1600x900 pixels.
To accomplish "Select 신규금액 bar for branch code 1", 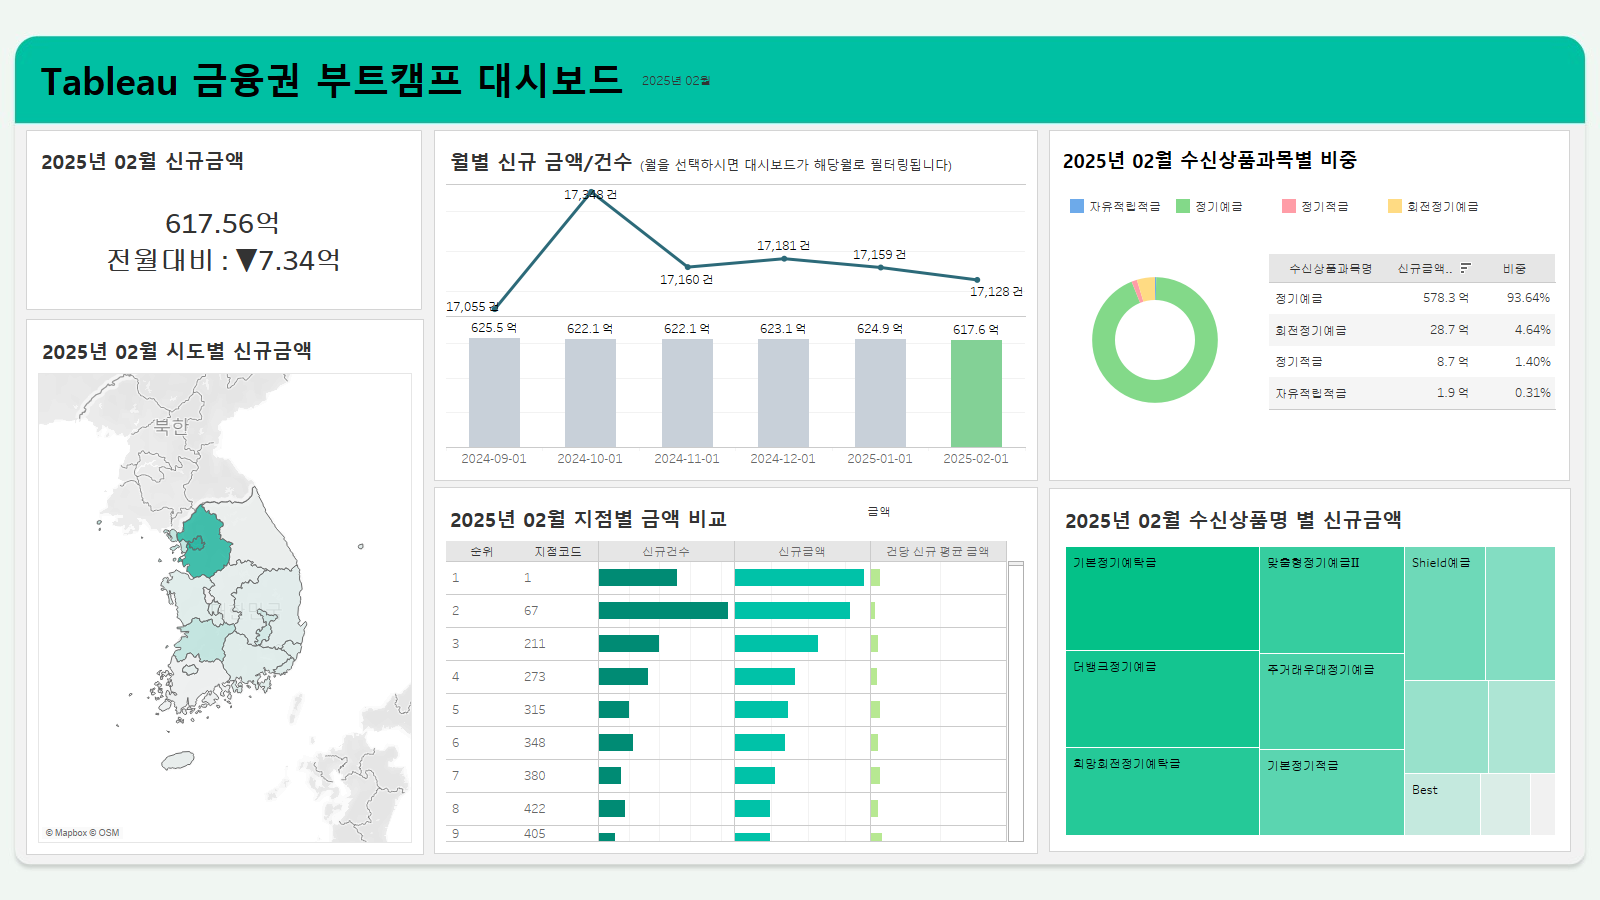I will pos(799,577).
